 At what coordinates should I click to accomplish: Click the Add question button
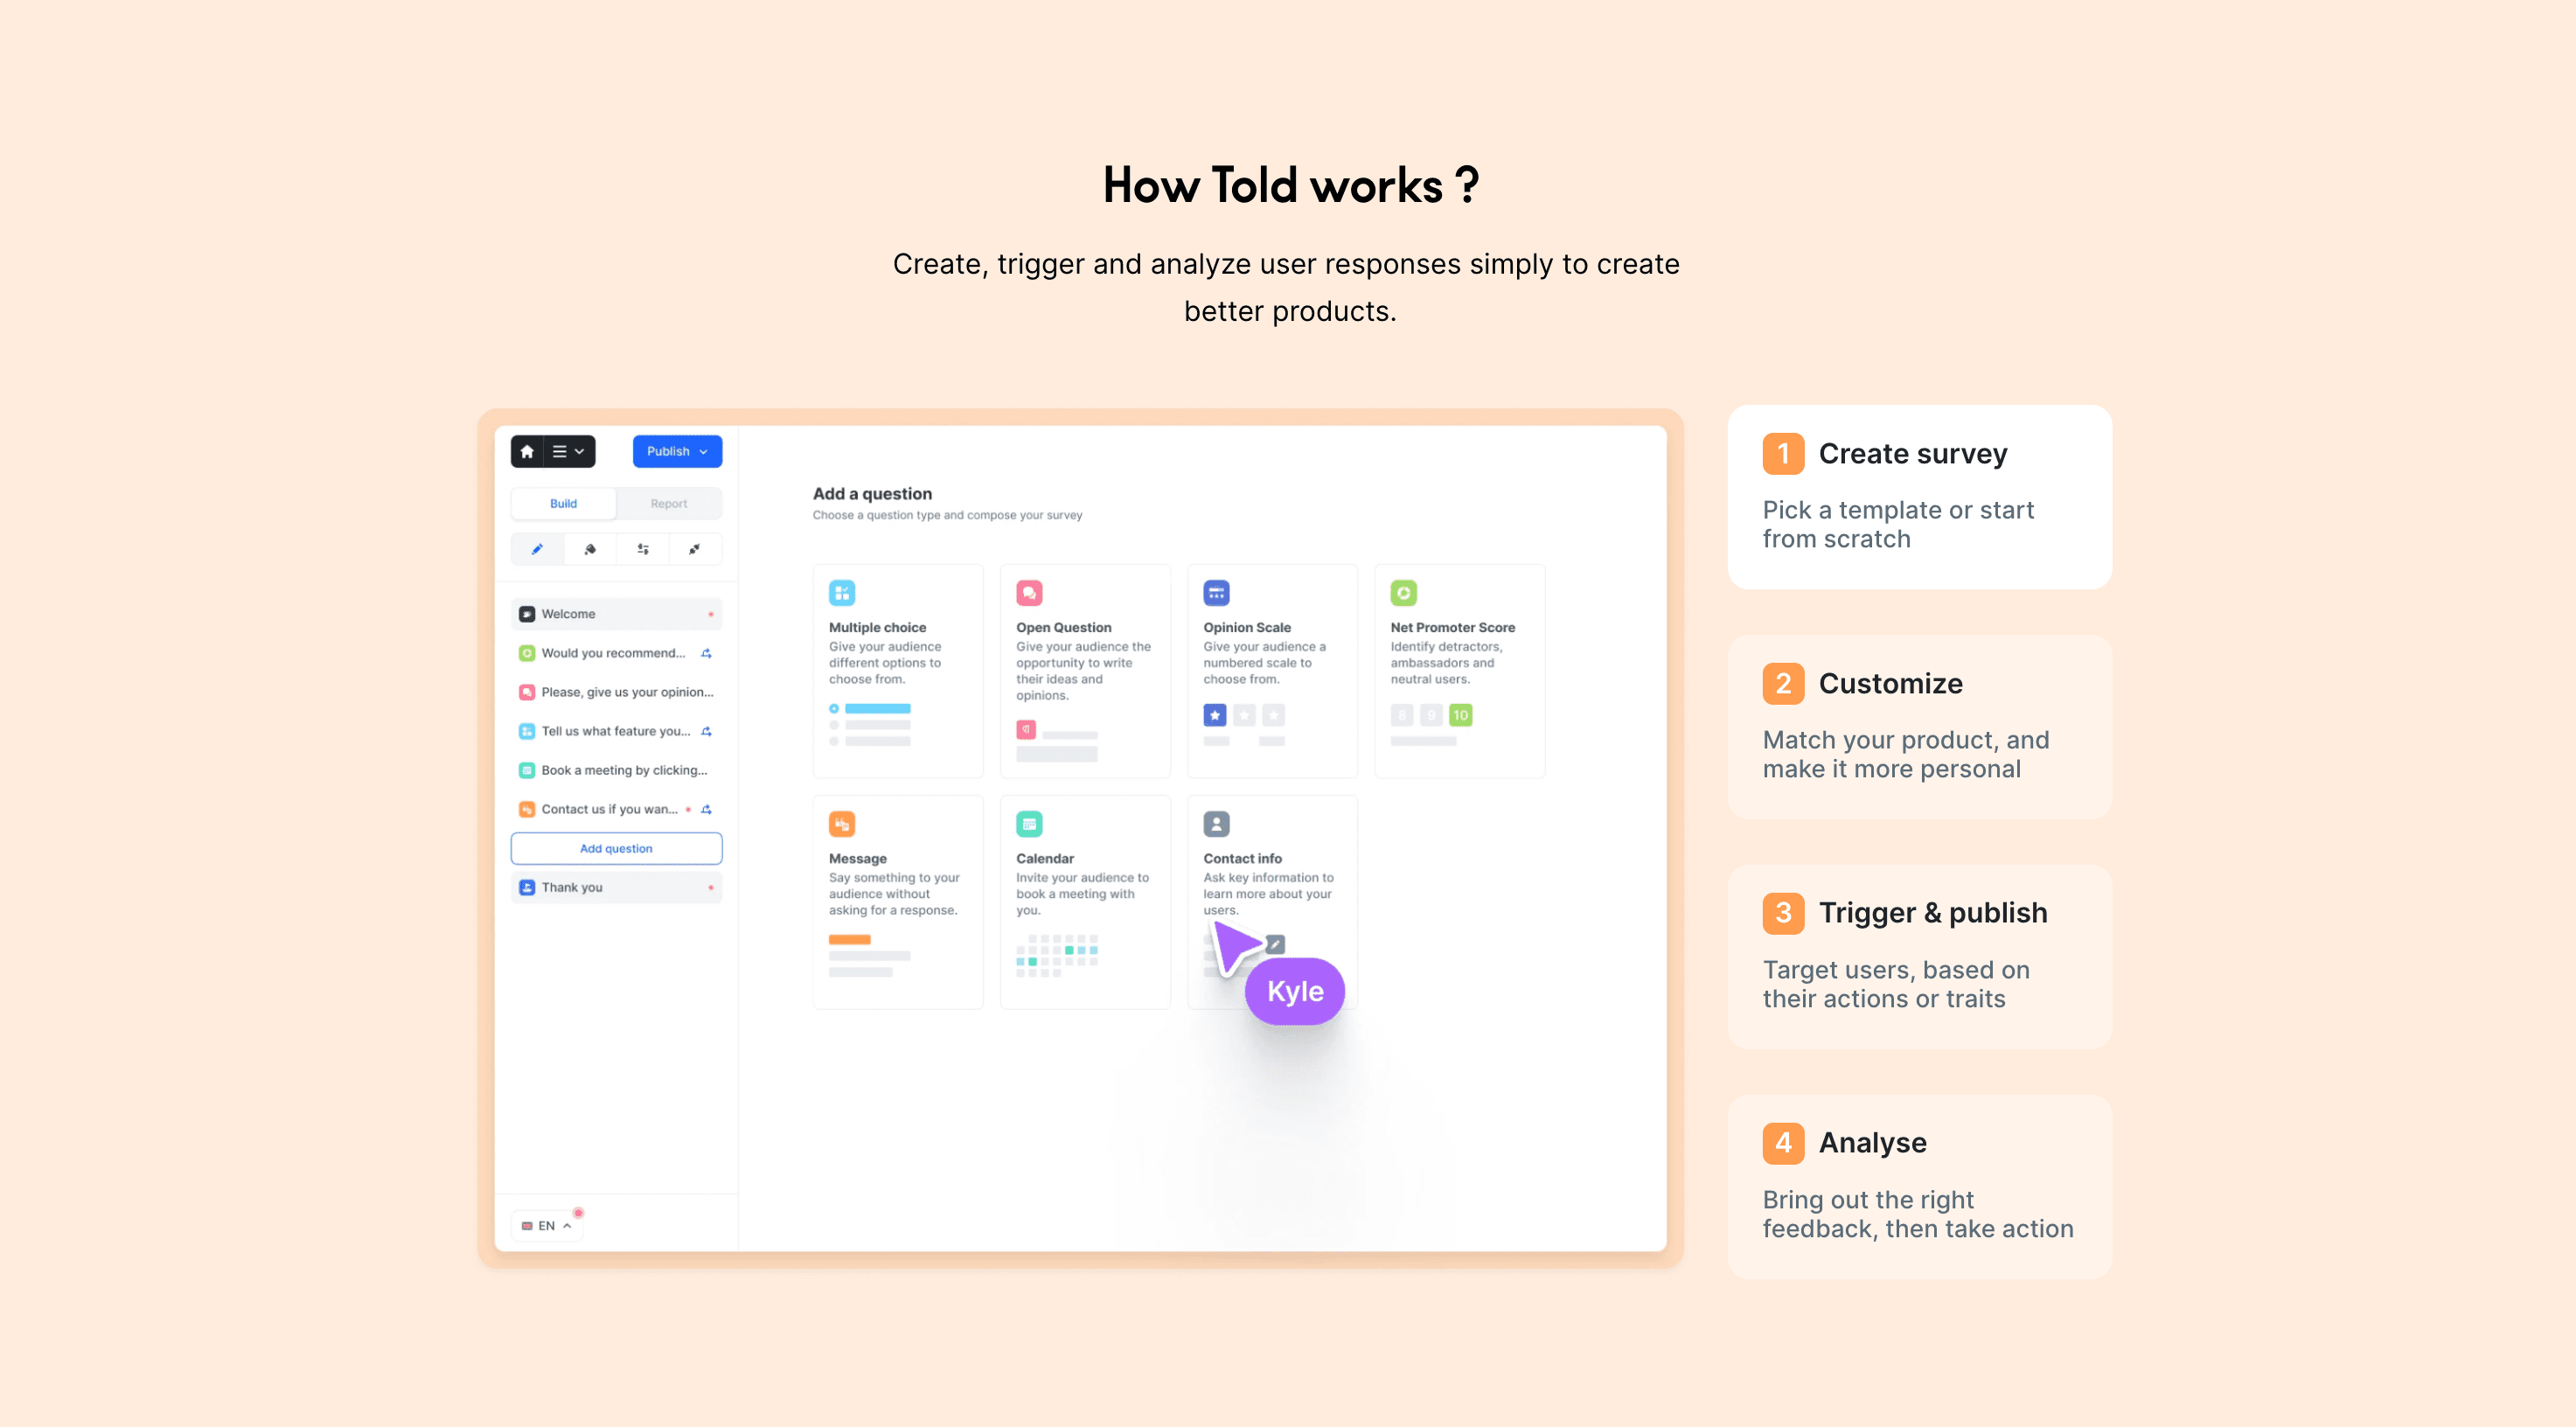pyautogui.click(x=615, y=849)
